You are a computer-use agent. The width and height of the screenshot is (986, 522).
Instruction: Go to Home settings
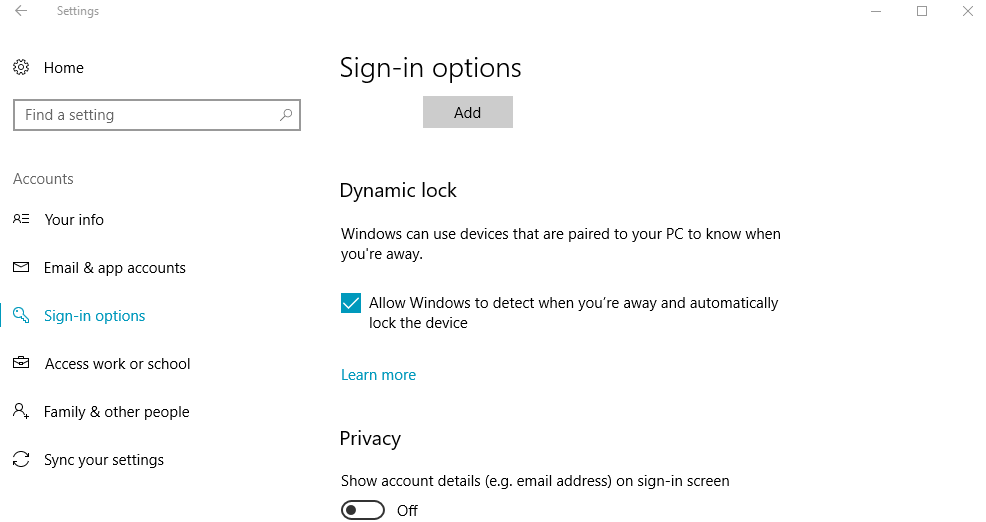coord(64,67)
